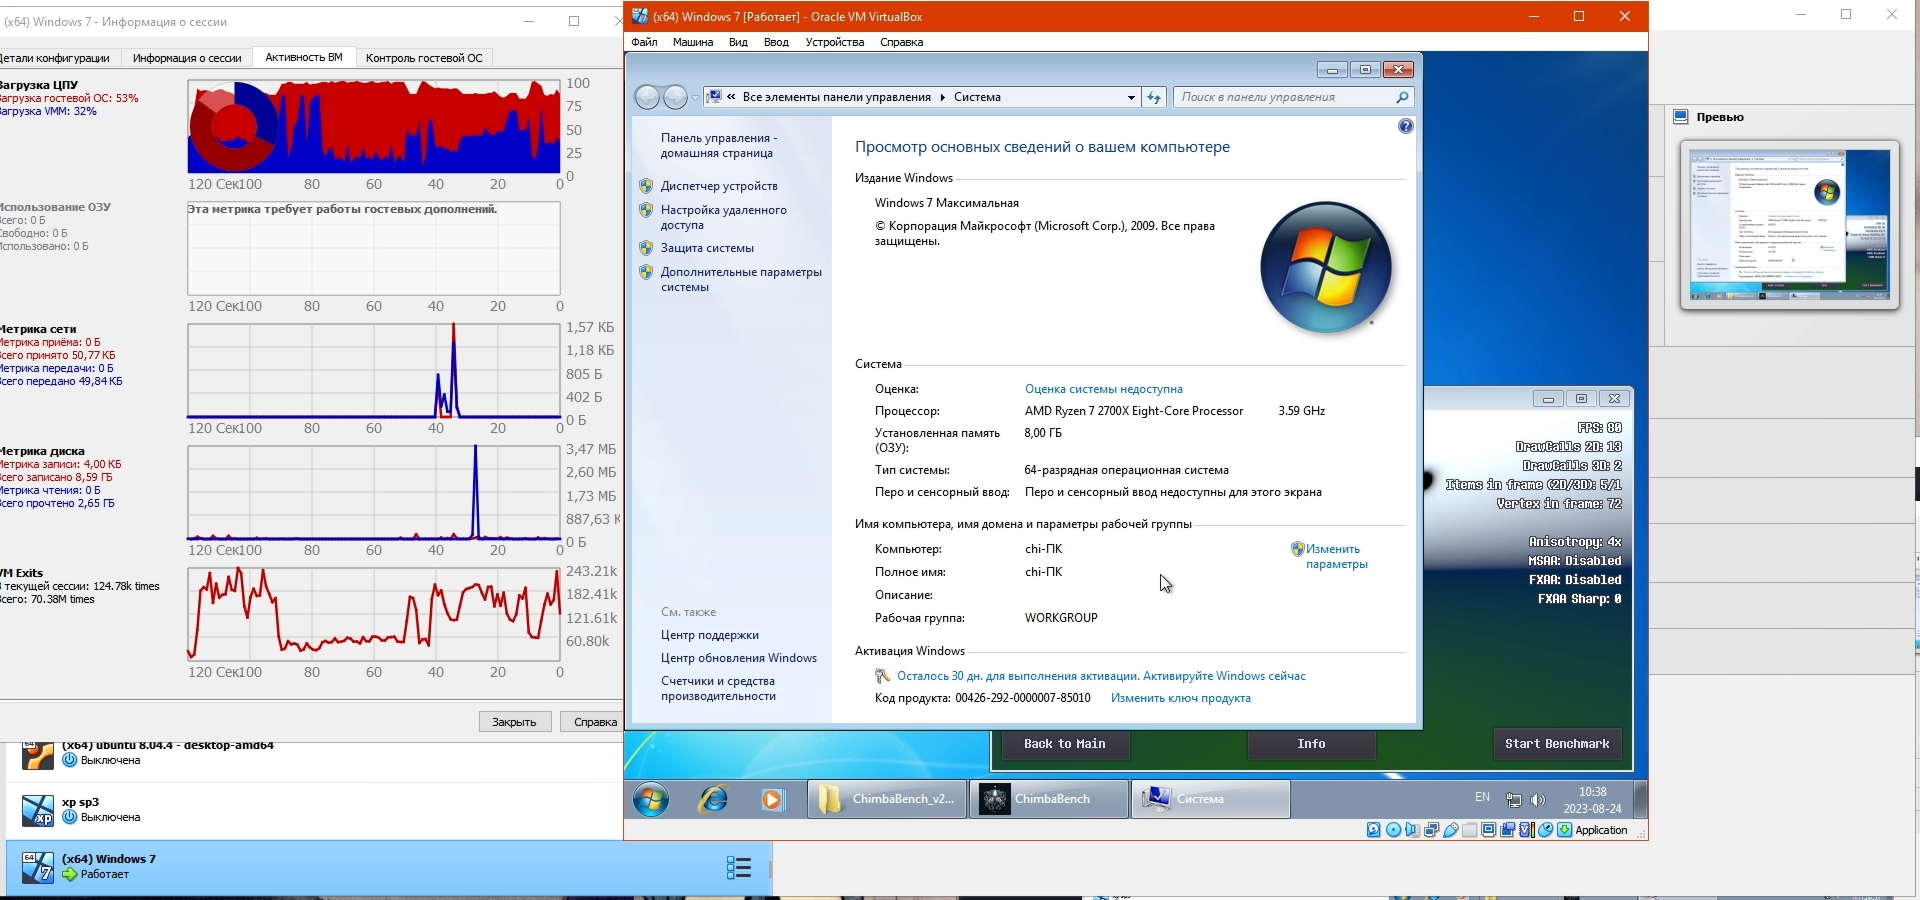Open VirtualBox Машина menu
The height and width of the screenshot is (900, 1920).
pyautogui.click(x=693, y=42)
